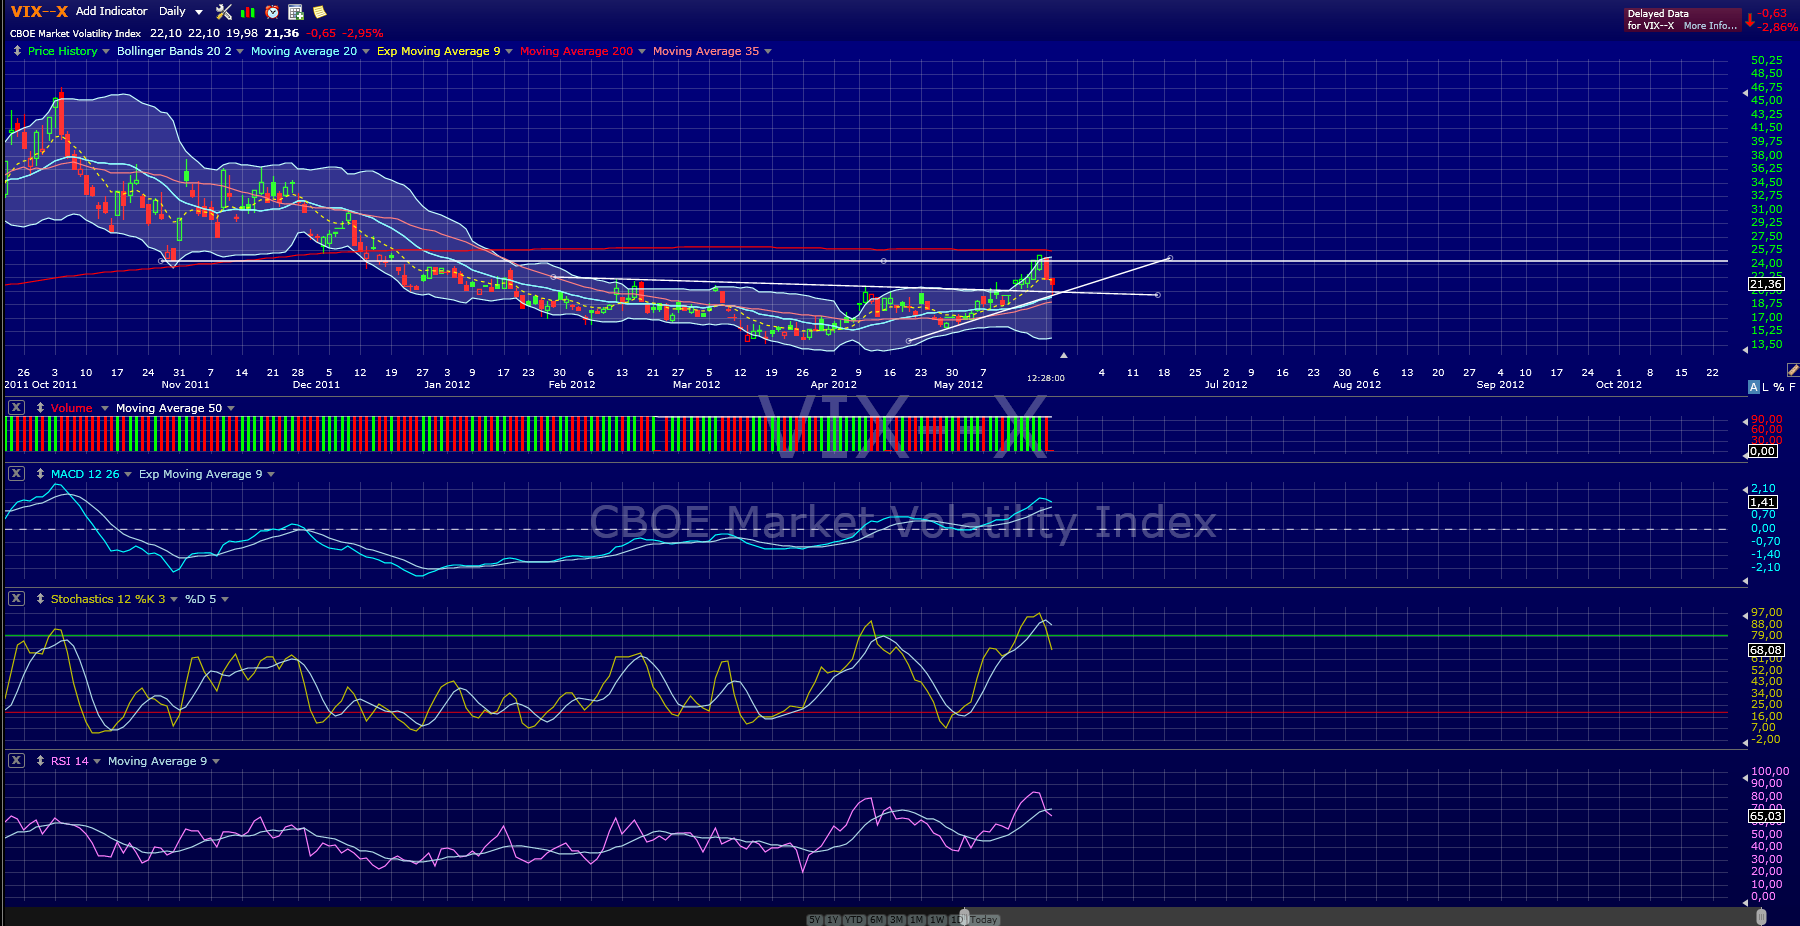Select the 5Y time range
The image size is (1800, 926).
point(815,920)
